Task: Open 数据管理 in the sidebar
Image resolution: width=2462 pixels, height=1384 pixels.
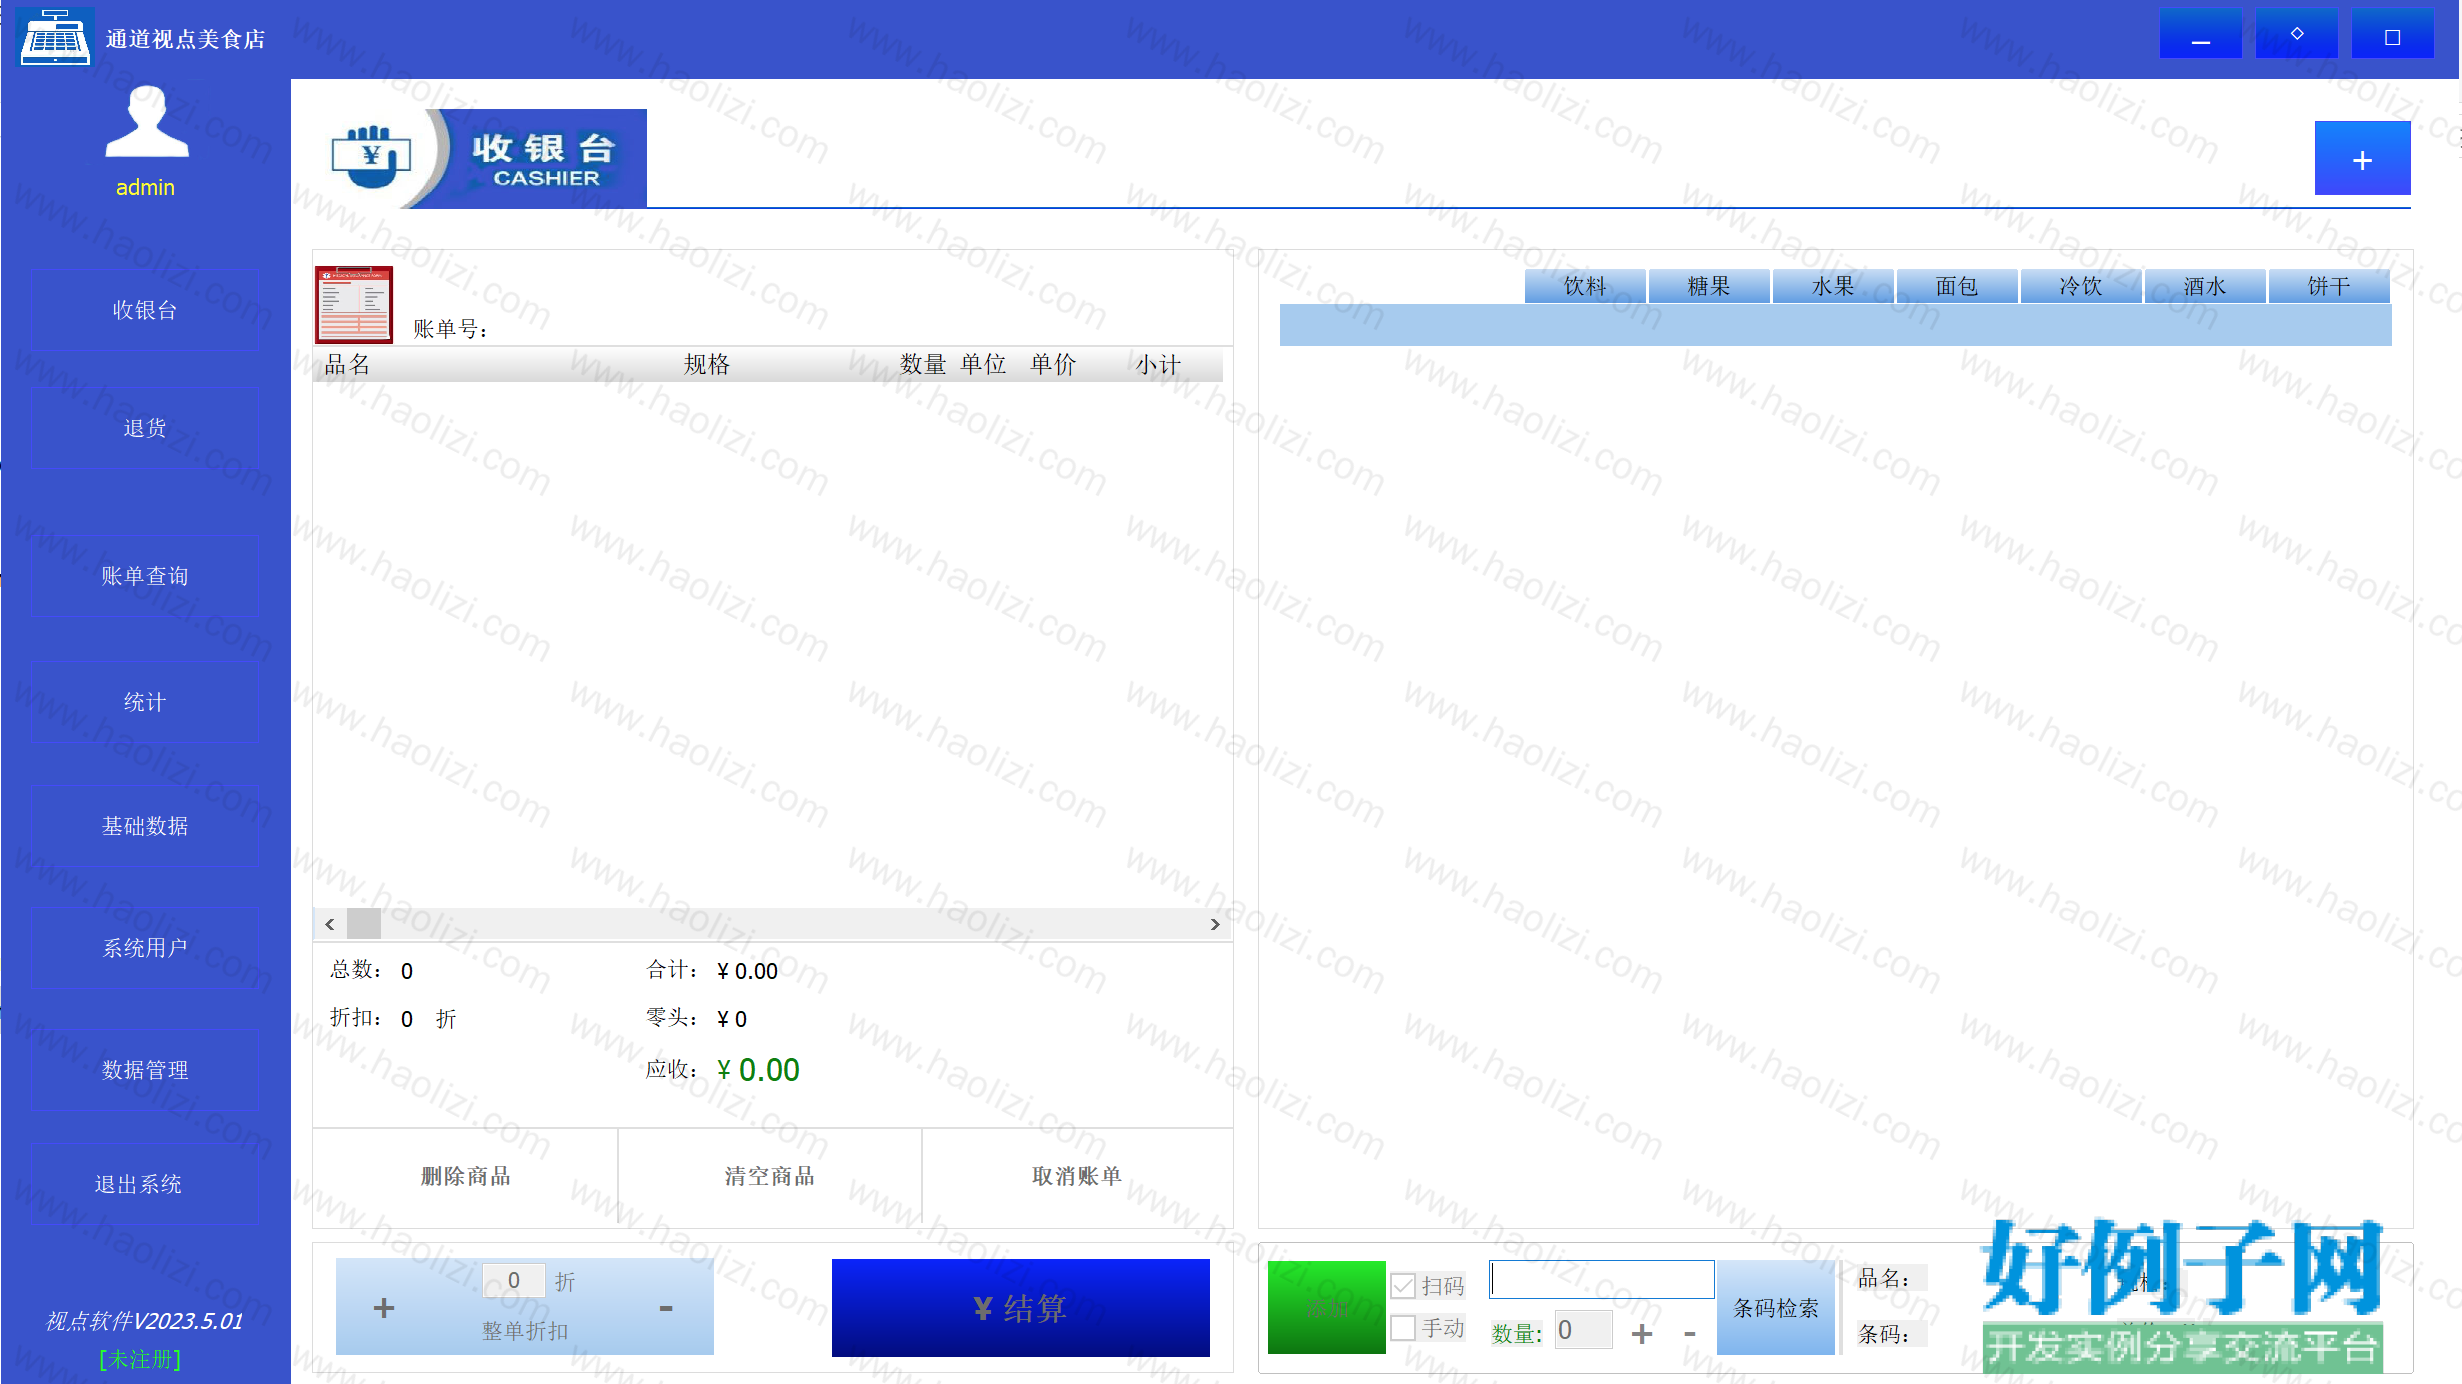Action: click(145, 1070)
